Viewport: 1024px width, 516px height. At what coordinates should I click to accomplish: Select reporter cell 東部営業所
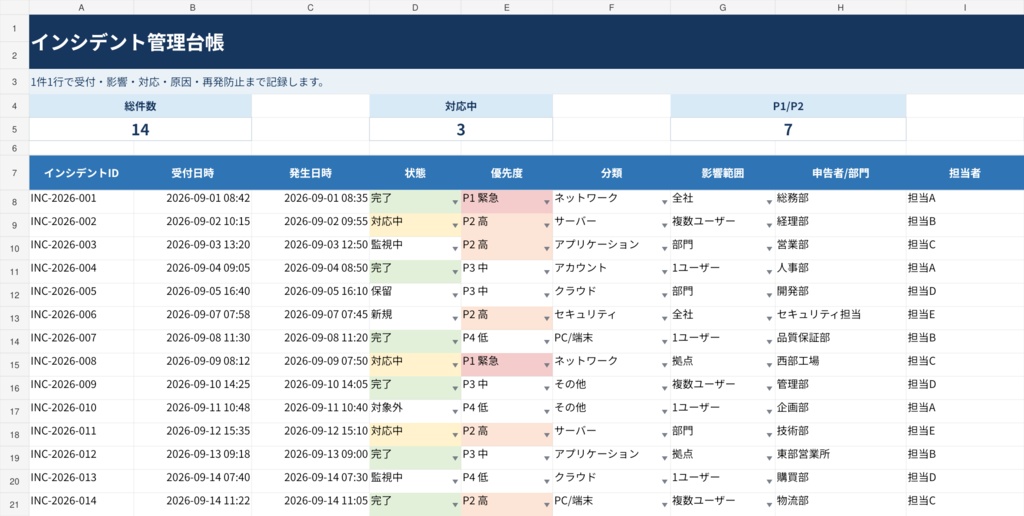point(840,458)
